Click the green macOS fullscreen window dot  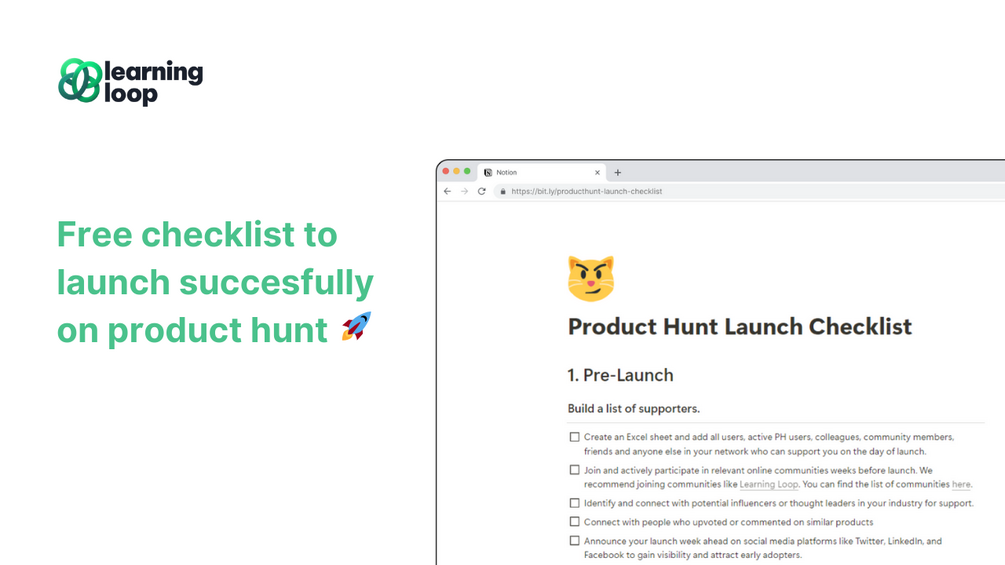pos(467,171)
